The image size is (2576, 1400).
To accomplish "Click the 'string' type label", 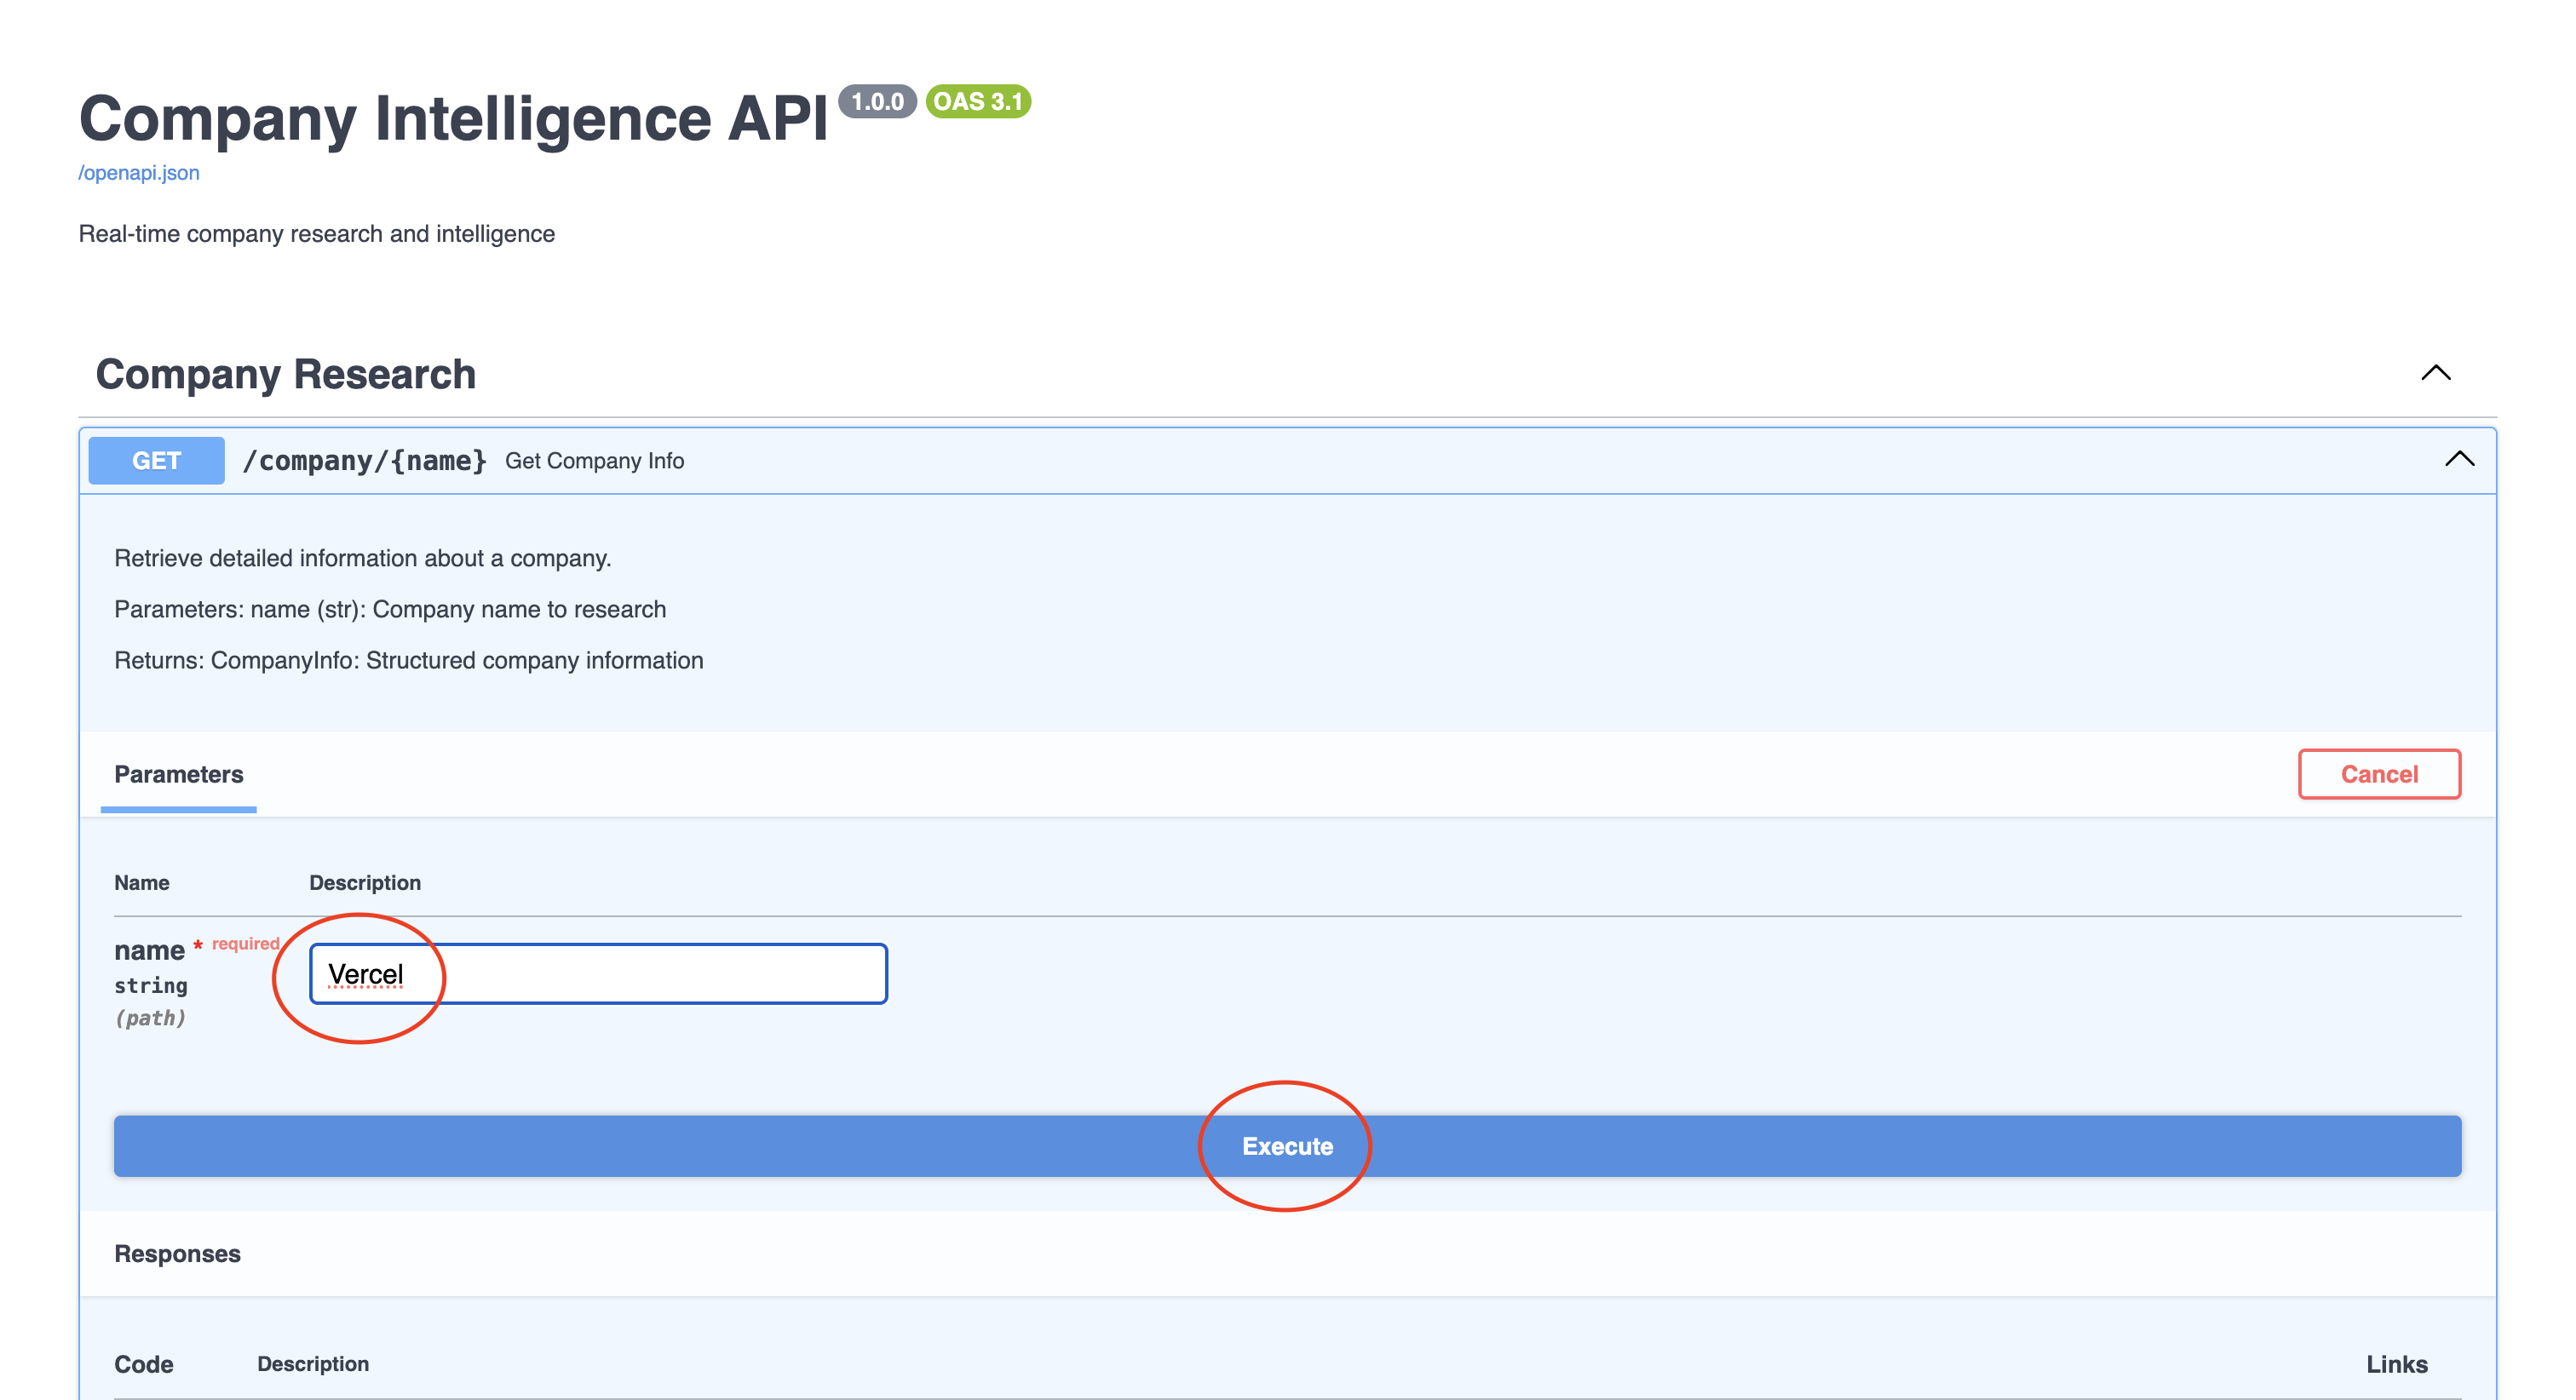I will (151, 986).
